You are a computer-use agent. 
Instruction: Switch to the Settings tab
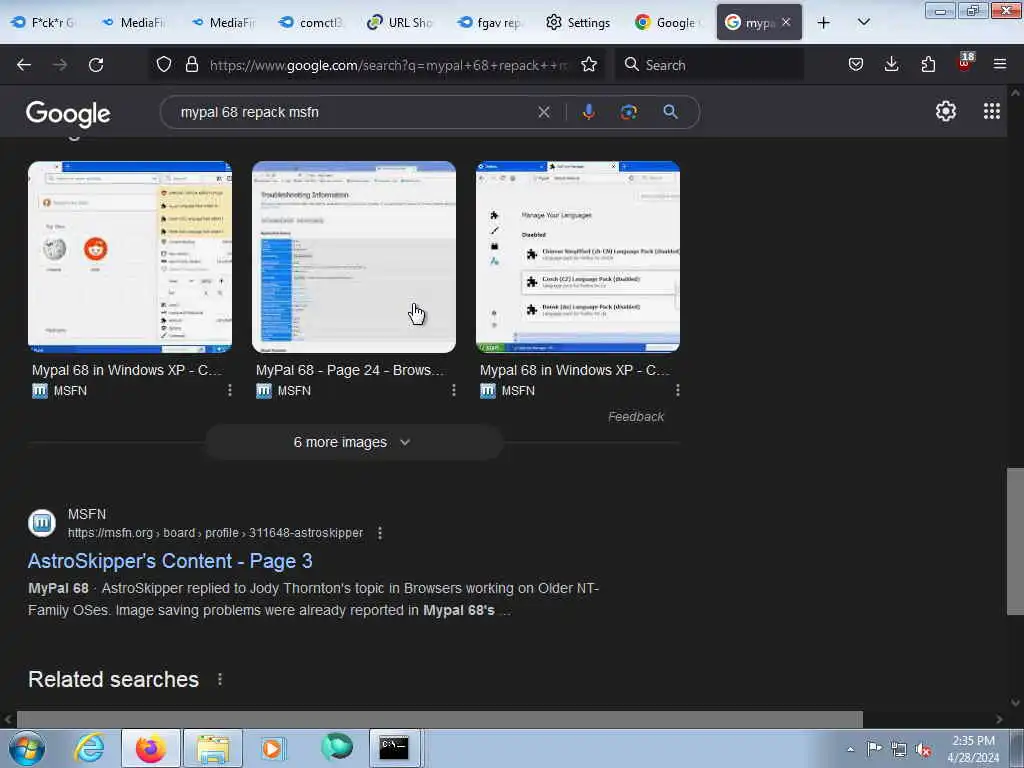[579, 22]
